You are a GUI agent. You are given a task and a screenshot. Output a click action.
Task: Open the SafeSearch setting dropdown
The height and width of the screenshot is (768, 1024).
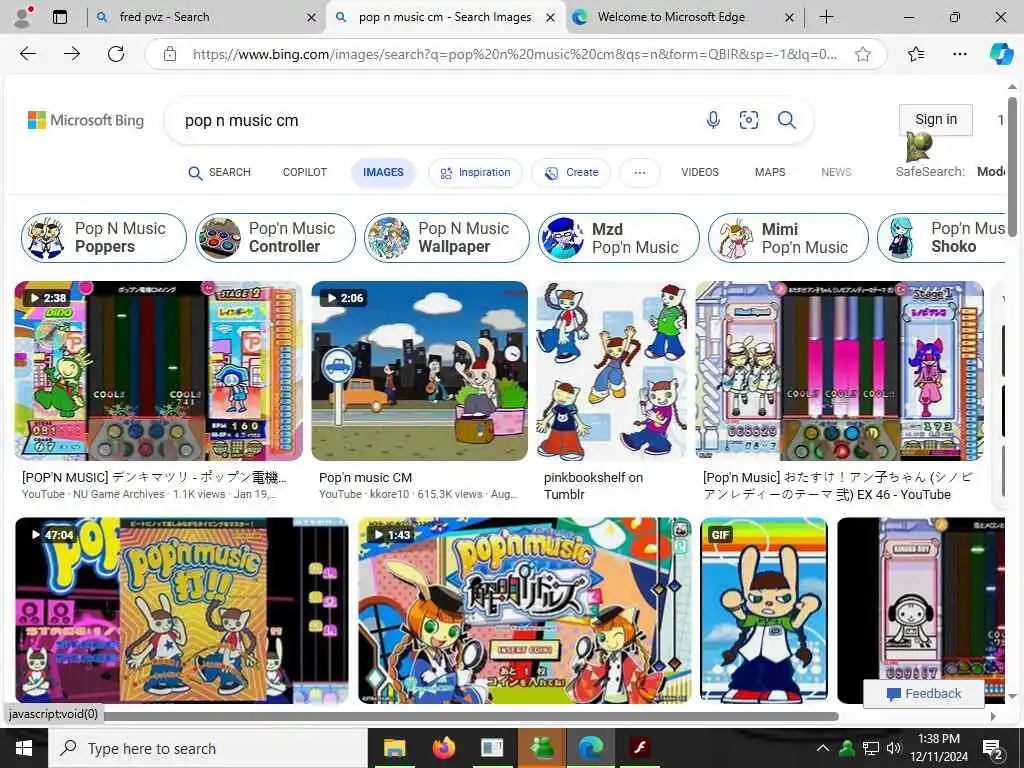tap(950, 172)
